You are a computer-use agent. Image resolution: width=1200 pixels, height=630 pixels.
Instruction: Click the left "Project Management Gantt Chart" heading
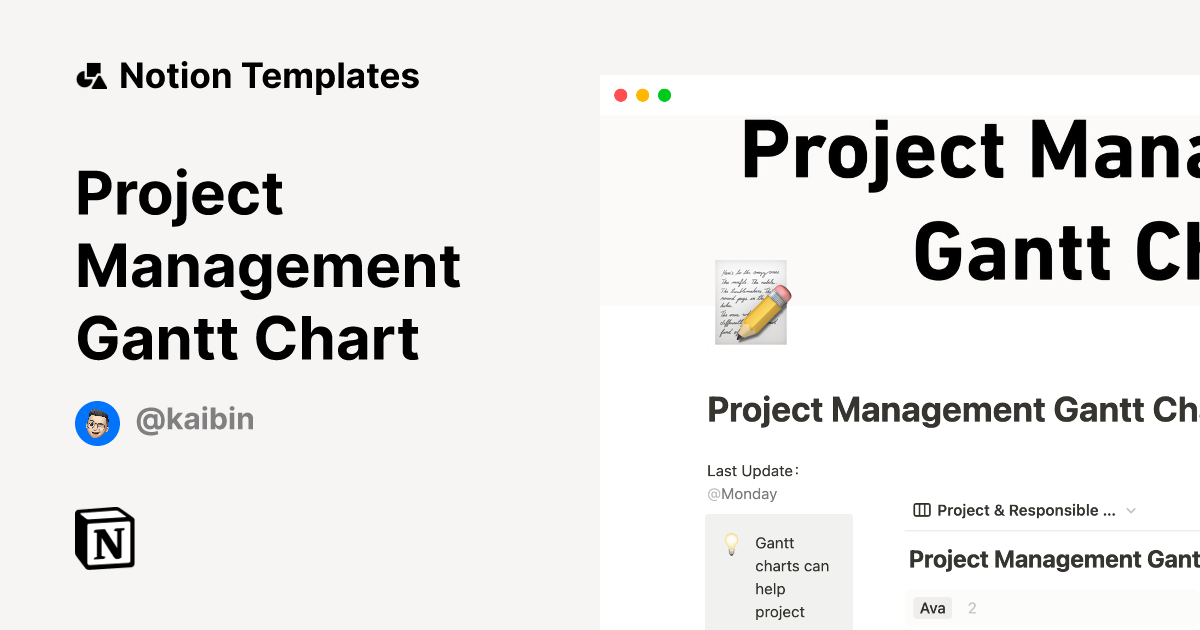tap(268, 266)
